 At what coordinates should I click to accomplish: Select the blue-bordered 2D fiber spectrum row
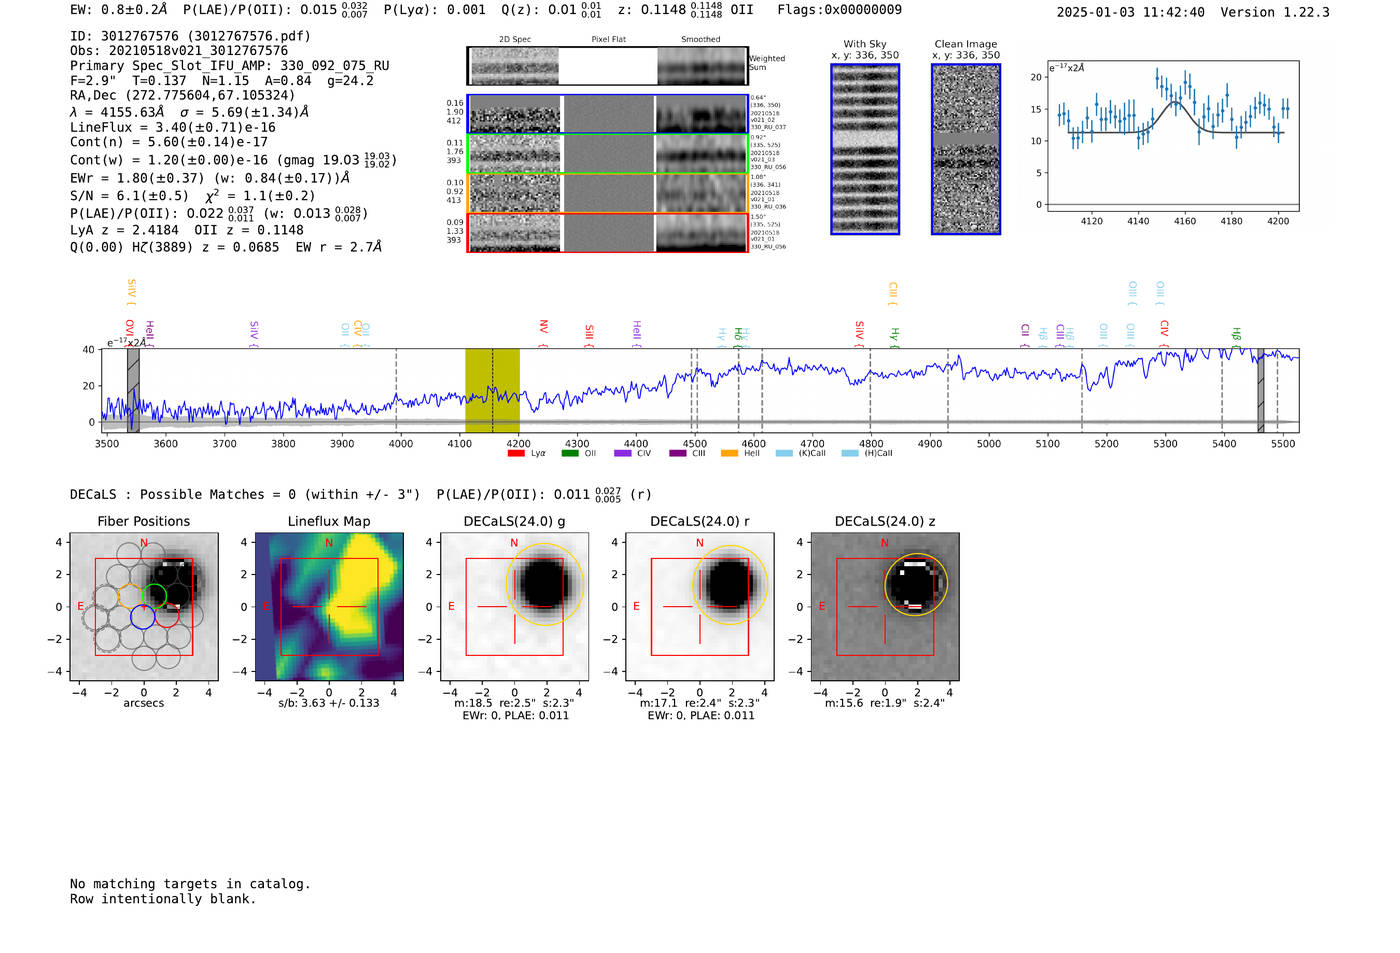[607, 114]
